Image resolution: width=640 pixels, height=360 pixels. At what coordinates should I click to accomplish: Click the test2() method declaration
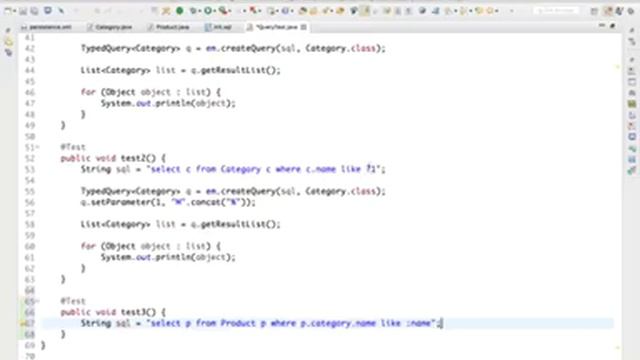(x=113, y=158)
